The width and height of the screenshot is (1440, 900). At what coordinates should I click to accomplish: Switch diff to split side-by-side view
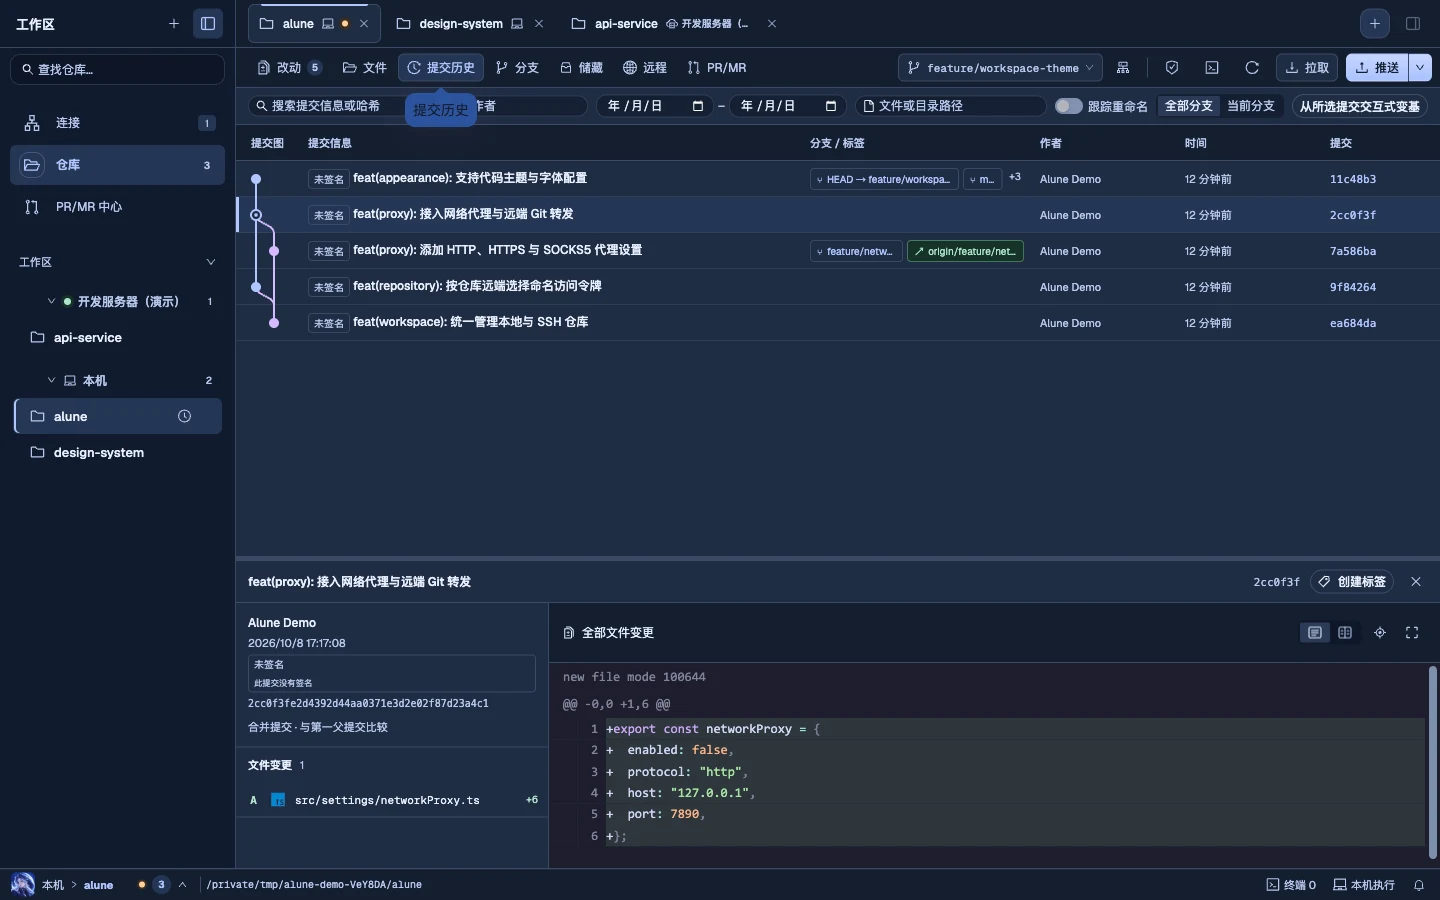1345,632
